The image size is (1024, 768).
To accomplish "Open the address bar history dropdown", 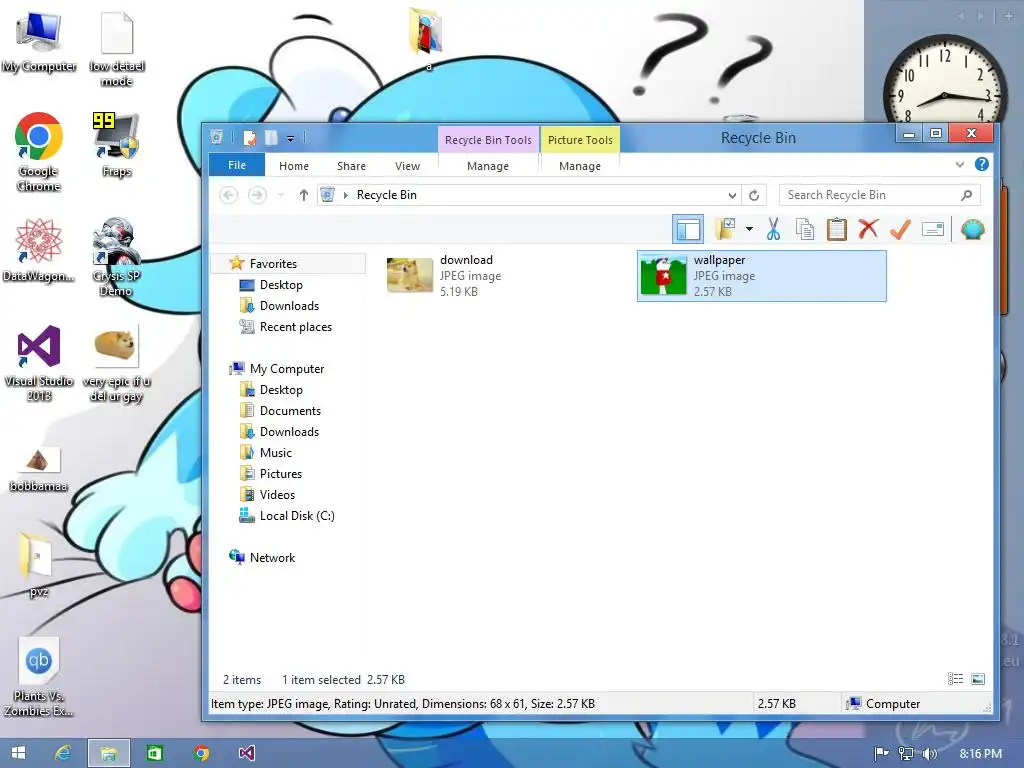I will coord(732,195).
